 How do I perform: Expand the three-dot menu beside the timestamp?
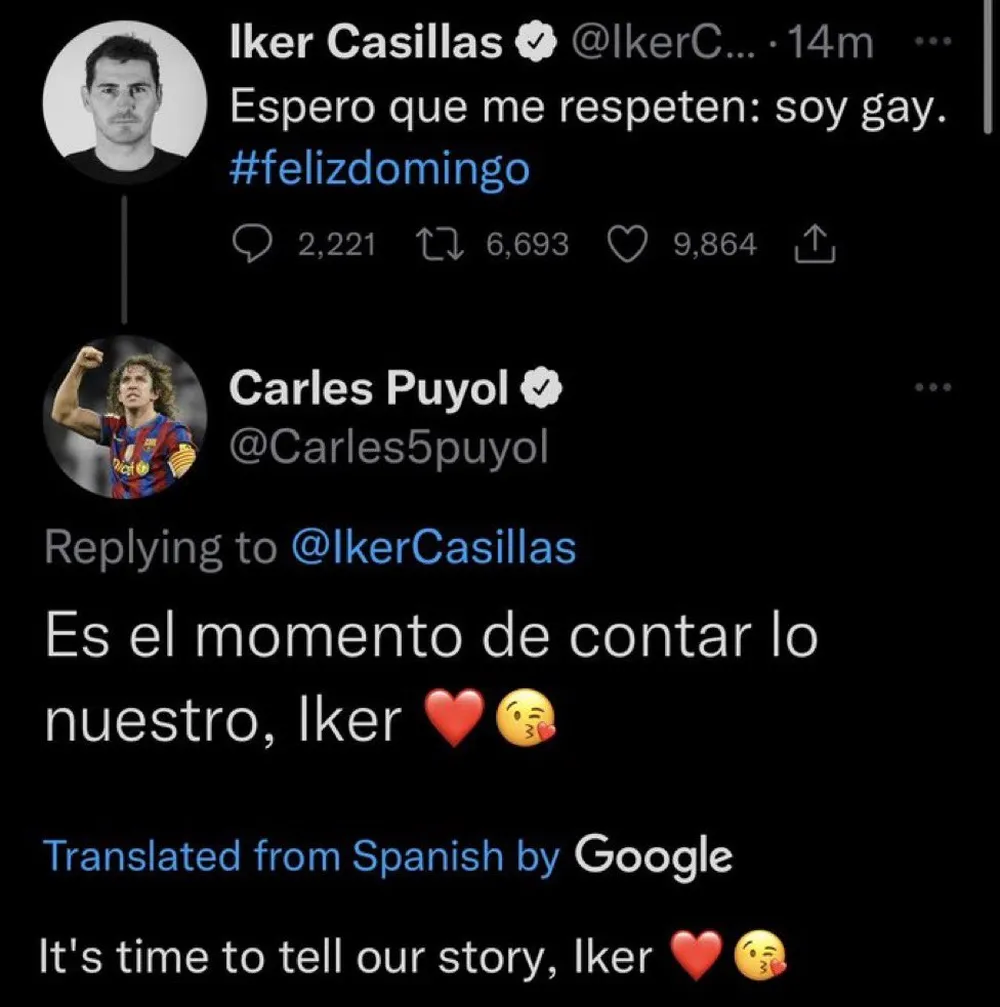[932, 42]
